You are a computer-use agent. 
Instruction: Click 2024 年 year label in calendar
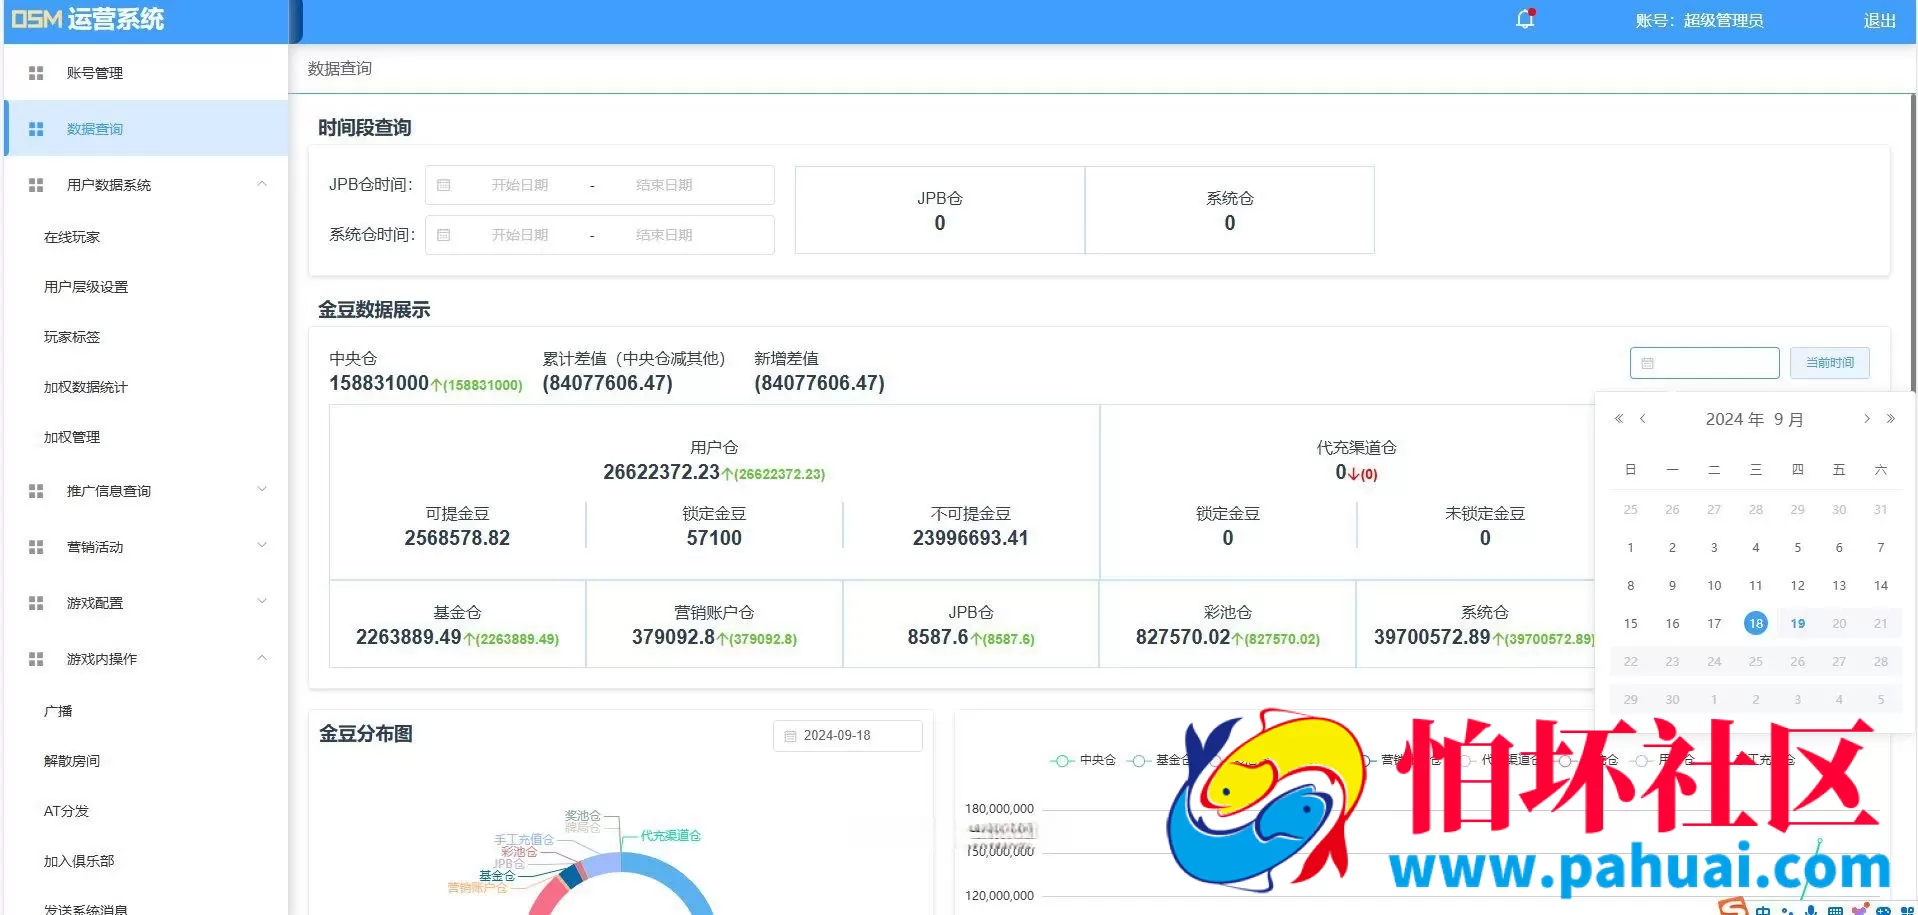coord(1734,419)
